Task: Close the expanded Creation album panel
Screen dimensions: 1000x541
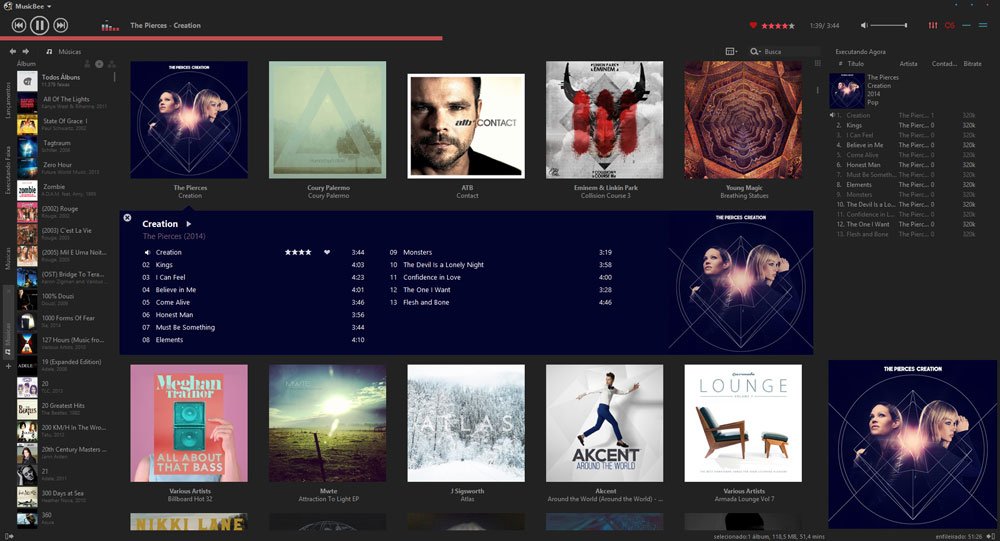Action: [x=127, y=218]
